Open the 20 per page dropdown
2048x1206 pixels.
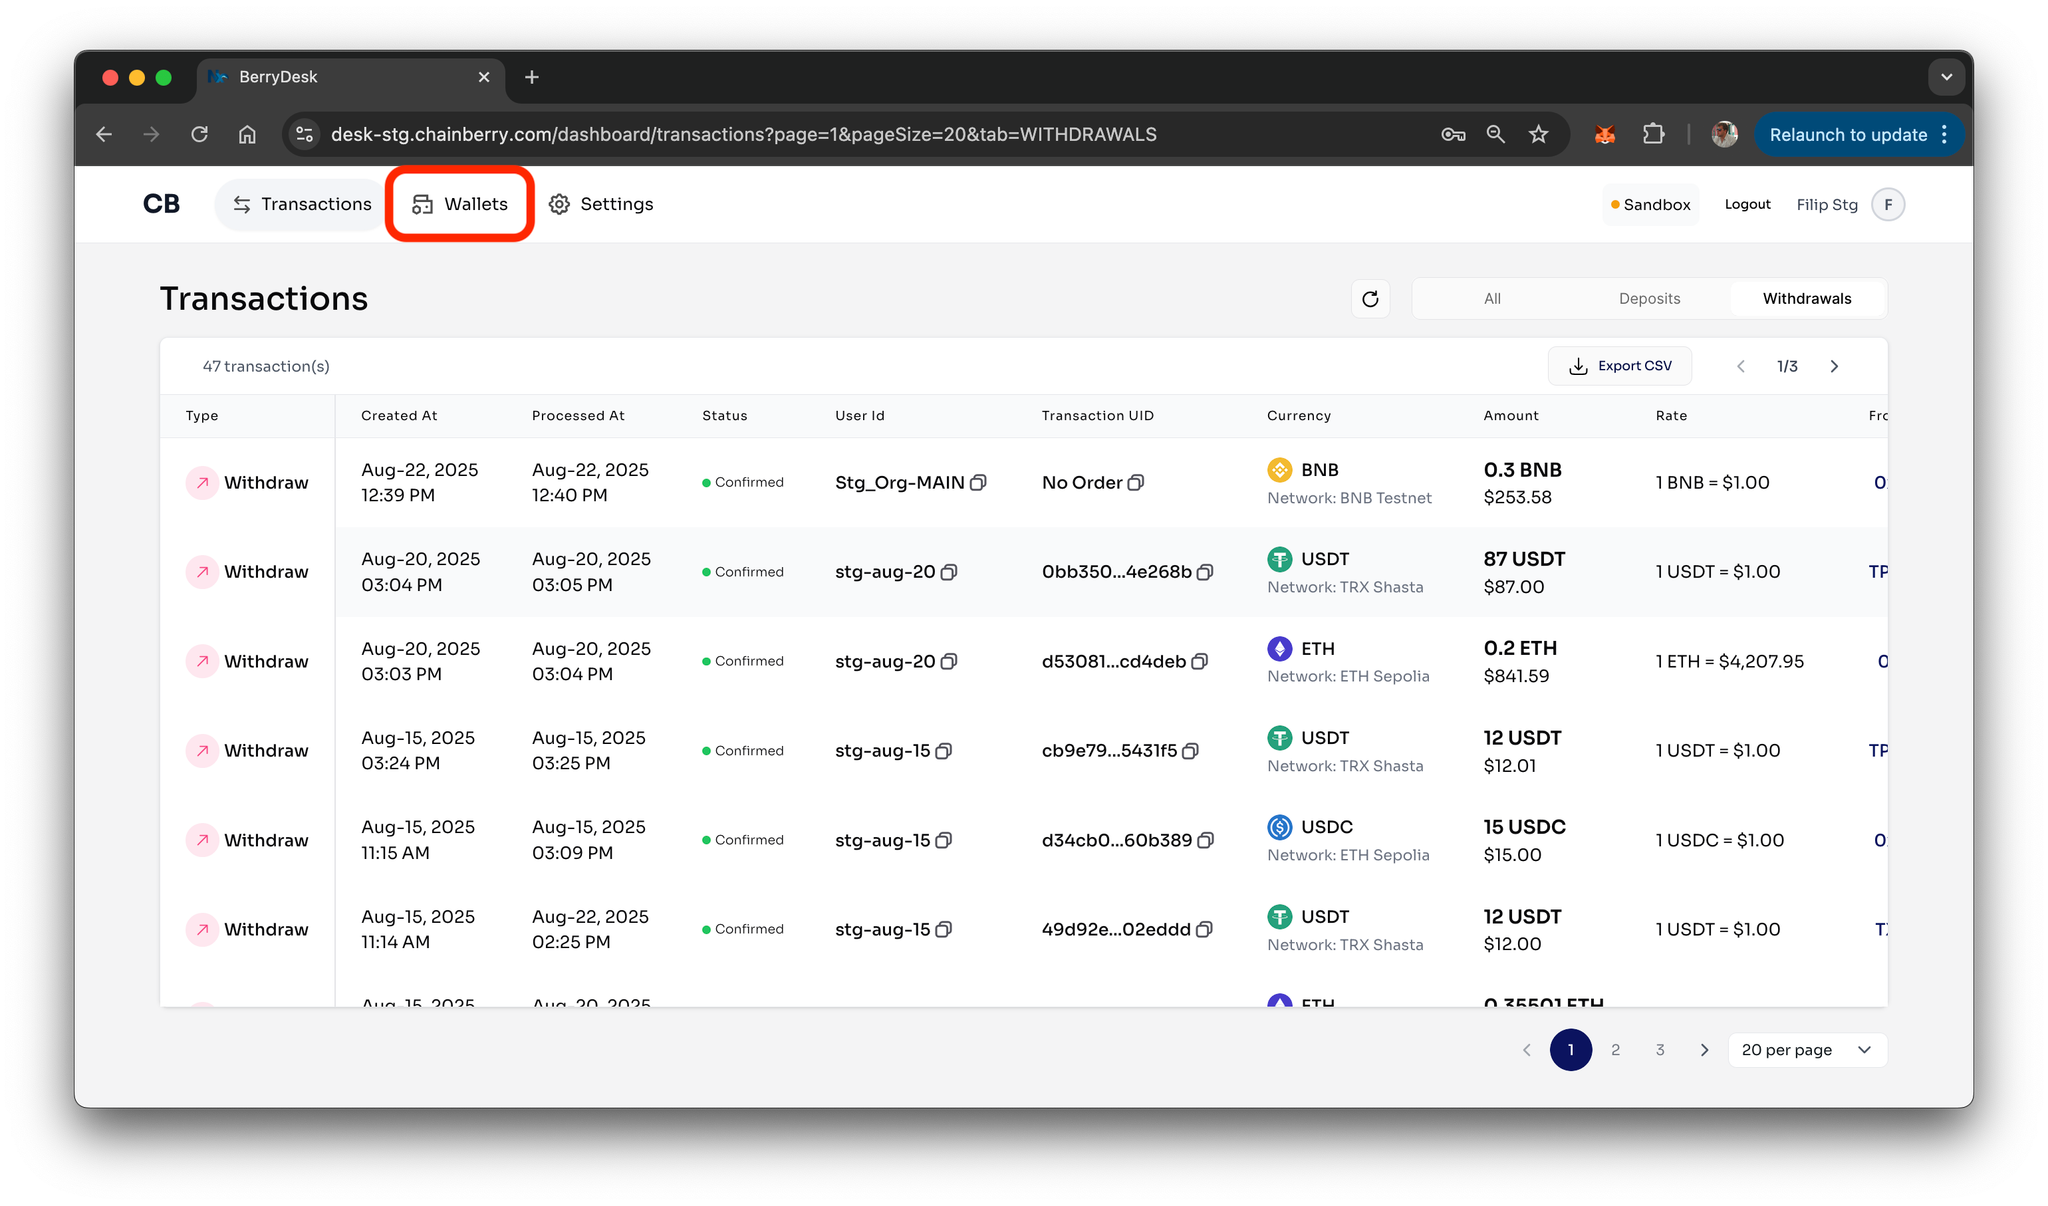click(1806, 1050)
